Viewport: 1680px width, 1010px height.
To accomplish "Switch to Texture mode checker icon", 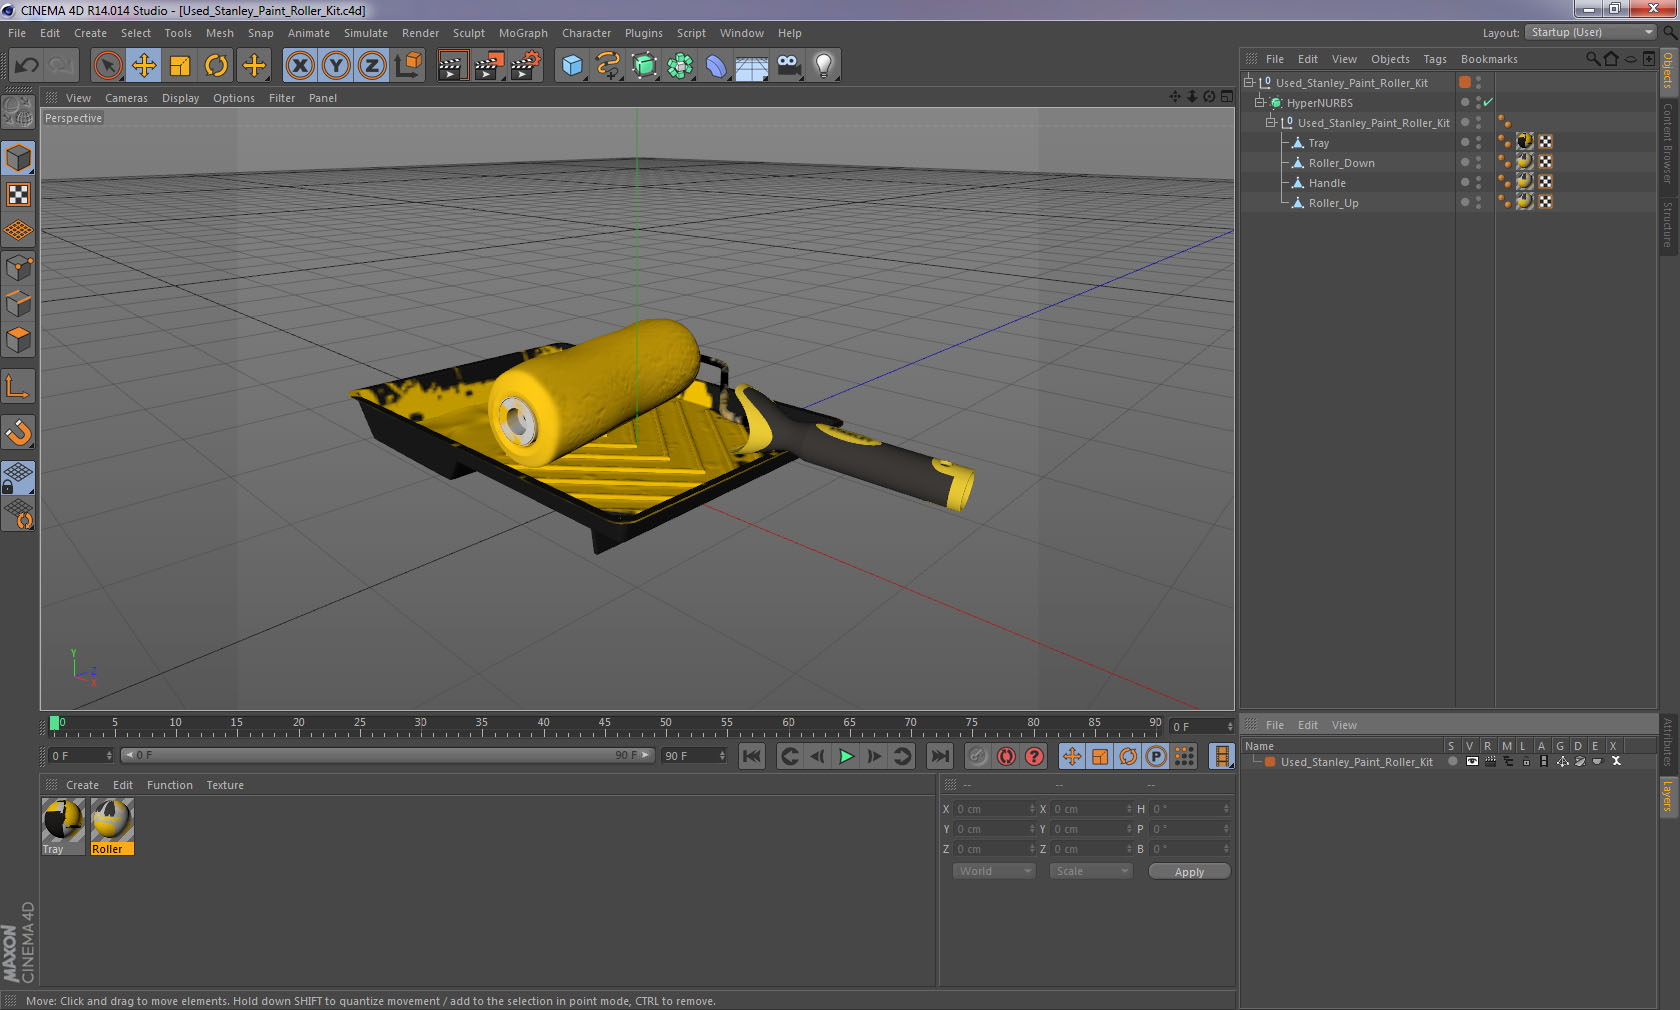I will (19, 194).
